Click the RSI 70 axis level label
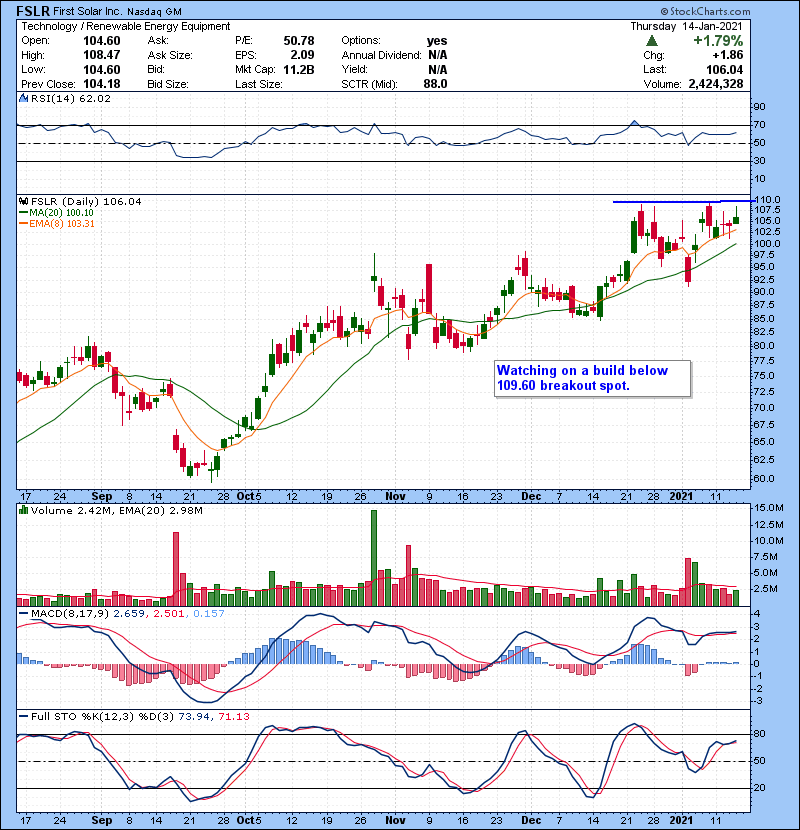 pos(759,125)
